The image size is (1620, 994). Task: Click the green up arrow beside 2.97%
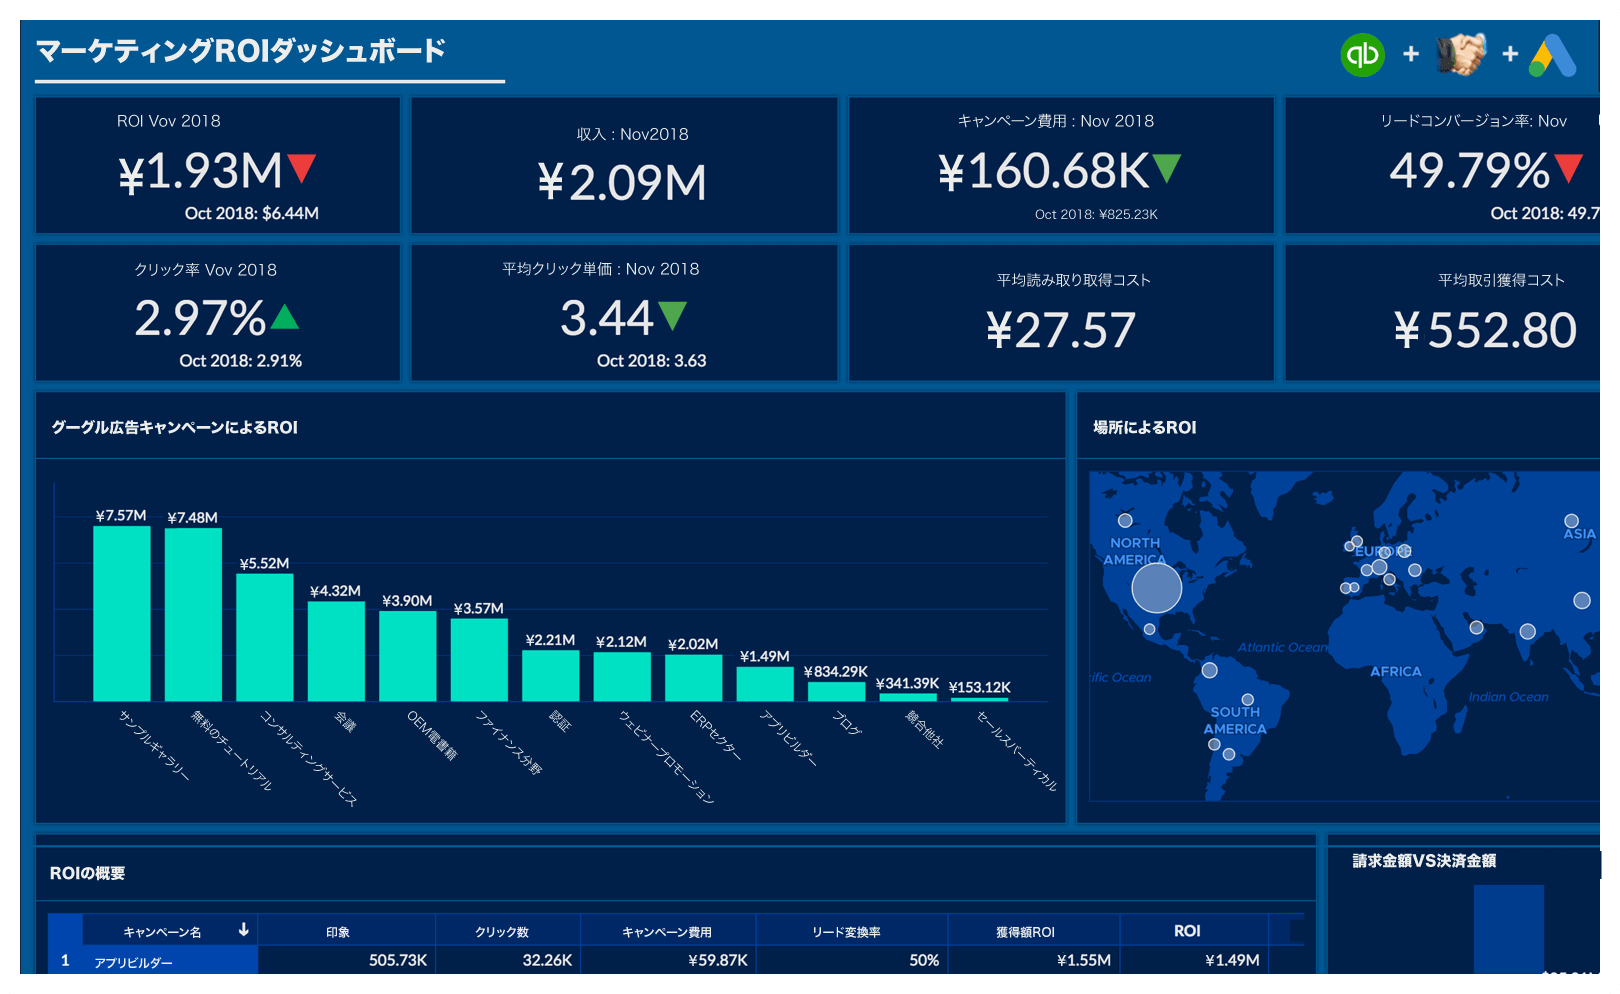pyautogui.click(x=285, y=317)
